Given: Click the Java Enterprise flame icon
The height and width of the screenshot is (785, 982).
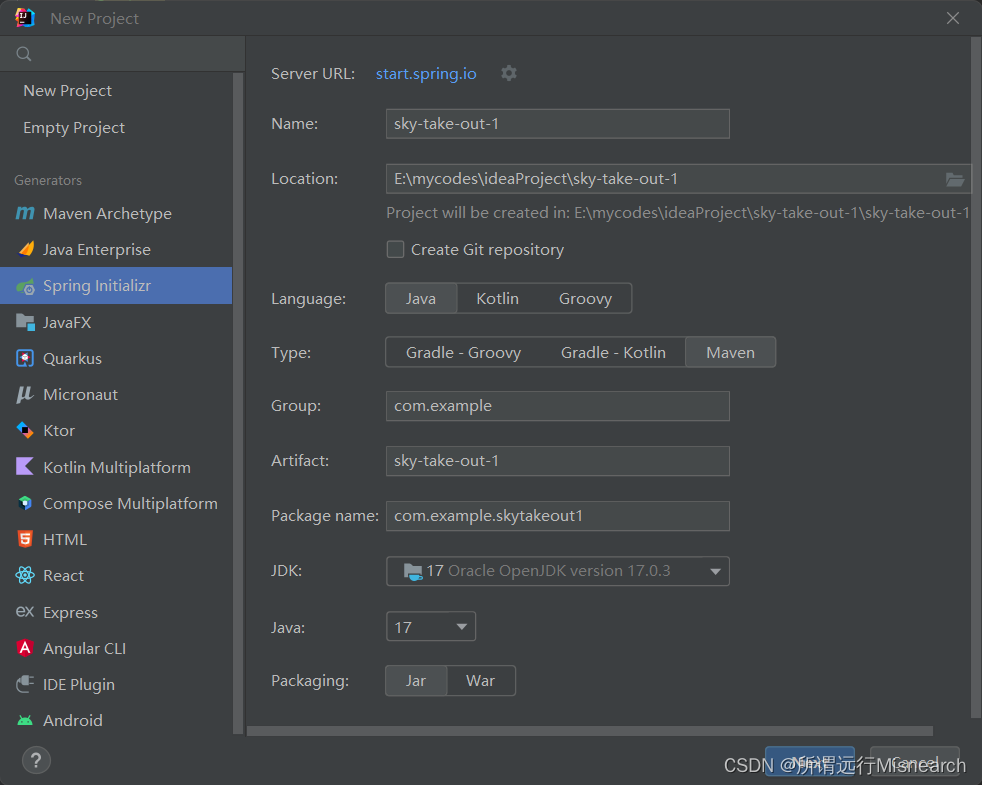Looking at the screenshot, I should 26,249.
